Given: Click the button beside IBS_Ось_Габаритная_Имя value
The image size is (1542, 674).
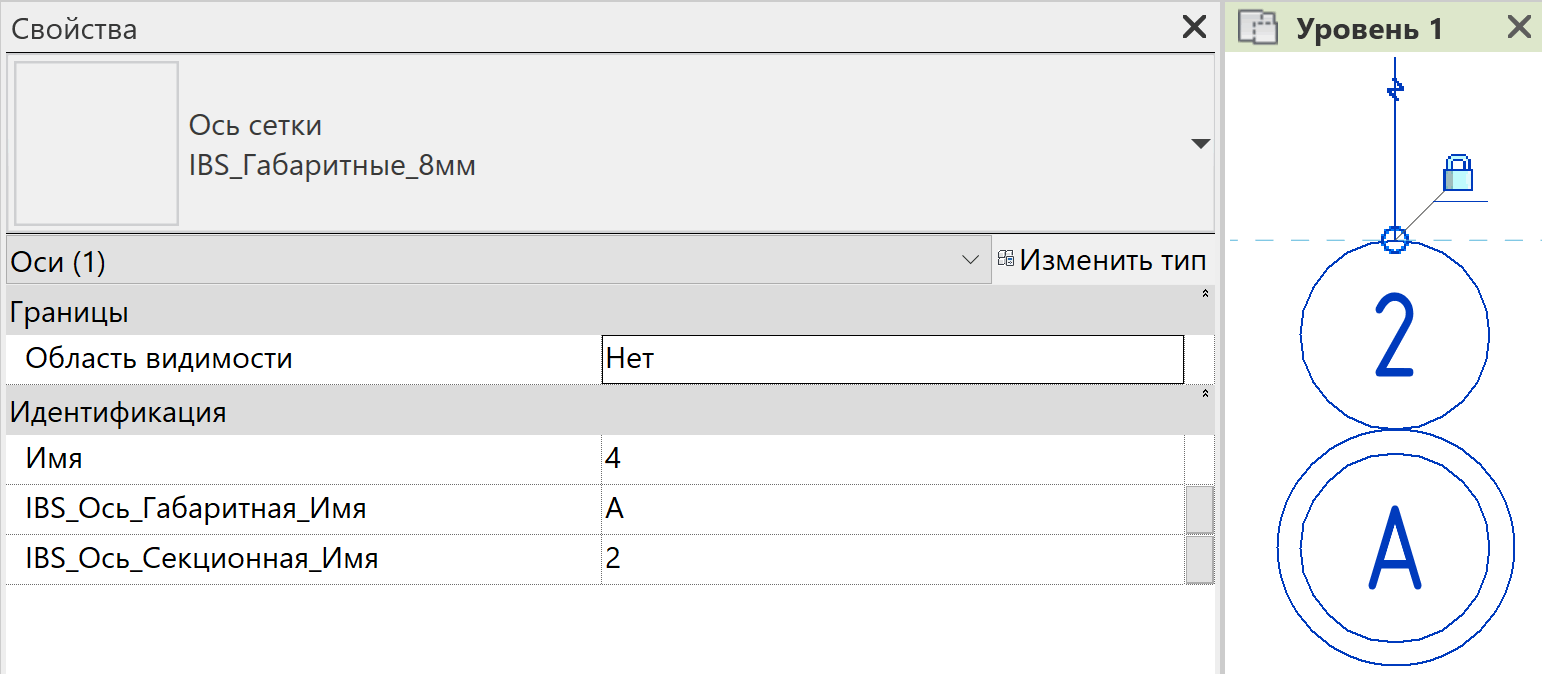Looking at the screenshot, I should pos(1199,509).
